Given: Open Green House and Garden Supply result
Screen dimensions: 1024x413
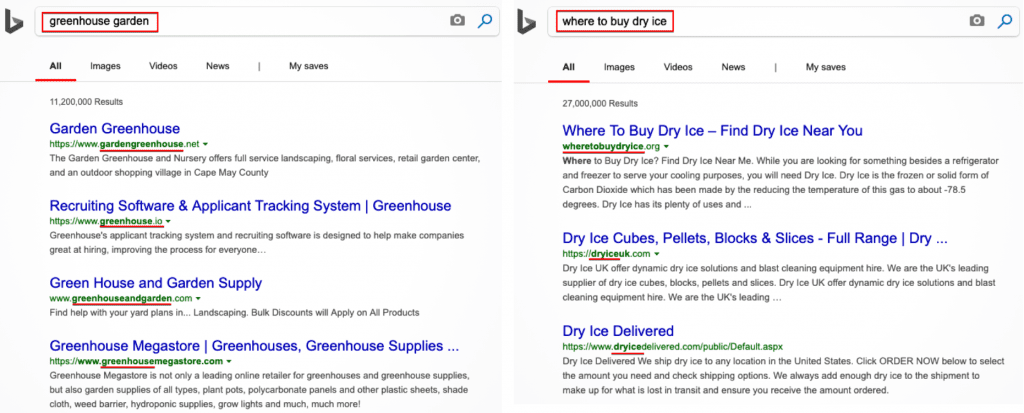Looking at the screenshot, I should point(155,283).
